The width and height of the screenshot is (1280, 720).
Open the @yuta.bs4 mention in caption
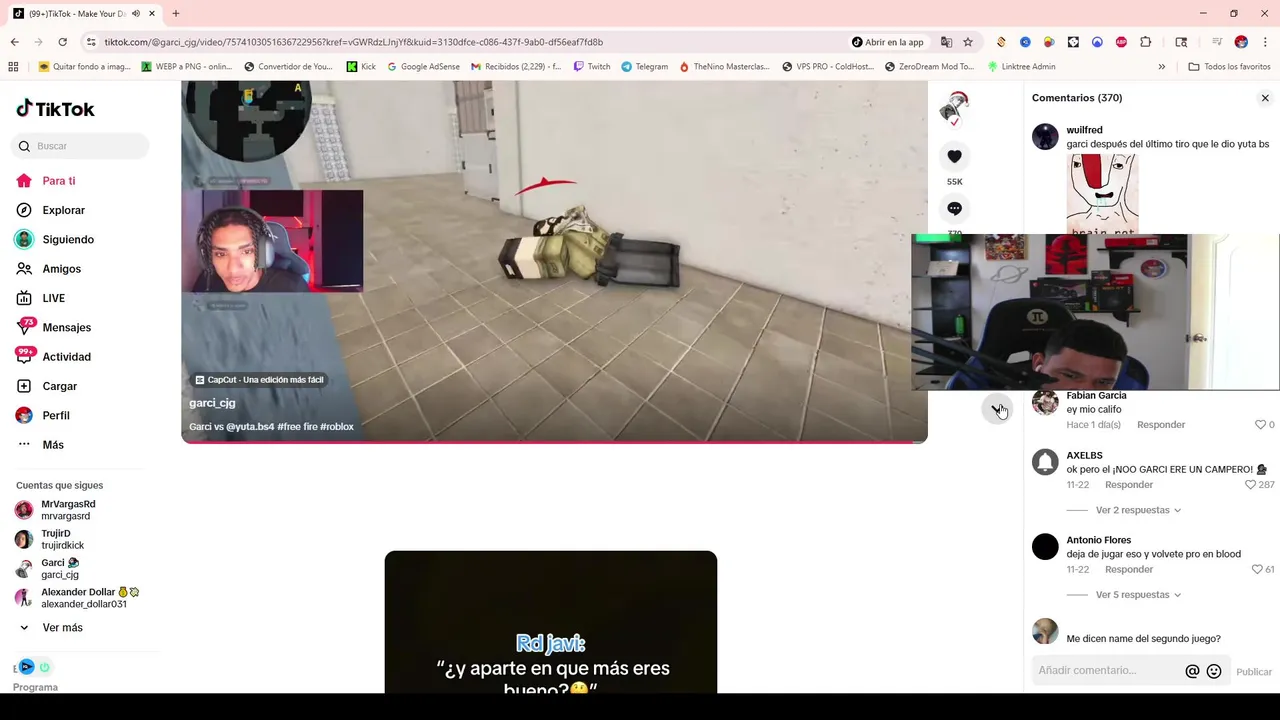250,427
